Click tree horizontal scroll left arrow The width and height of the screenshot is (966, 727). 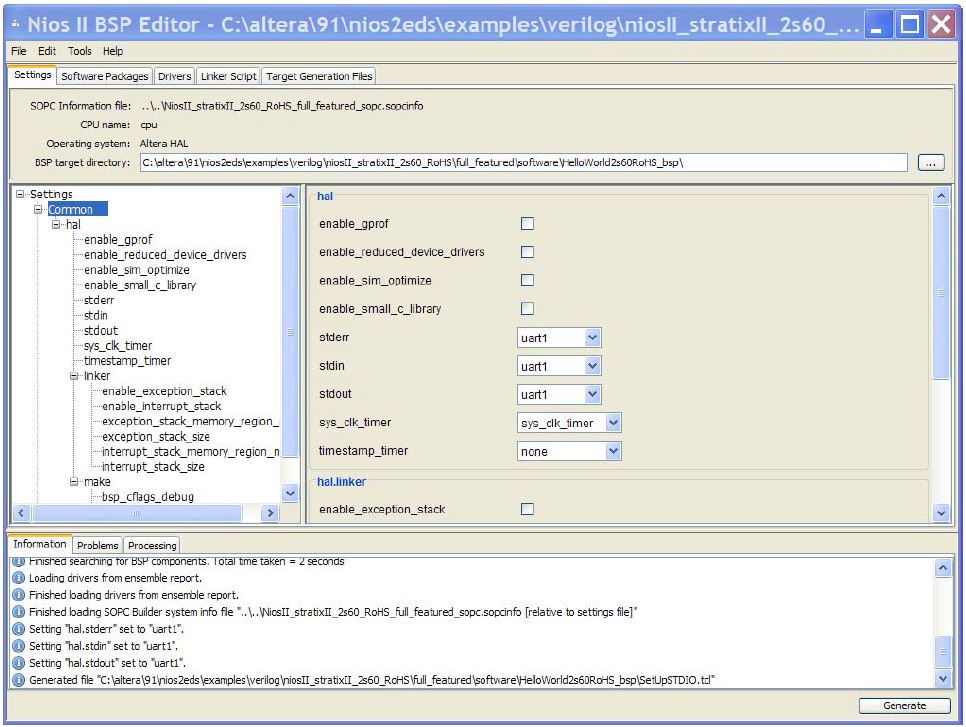click(x=22, y=513)
